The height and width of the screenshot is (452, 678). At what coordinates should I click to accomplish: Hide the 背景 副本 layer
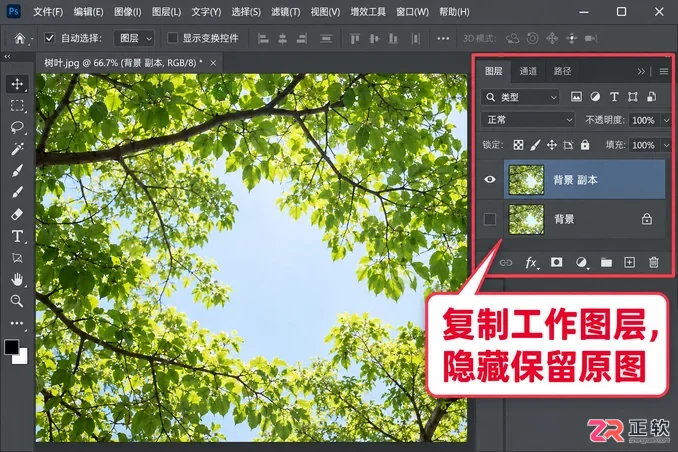click(489, 180)
